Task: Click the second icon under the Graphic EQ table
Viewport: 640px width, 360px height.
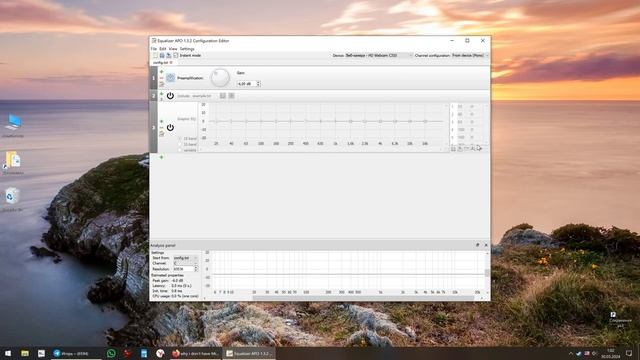Action: click(460, 149)
